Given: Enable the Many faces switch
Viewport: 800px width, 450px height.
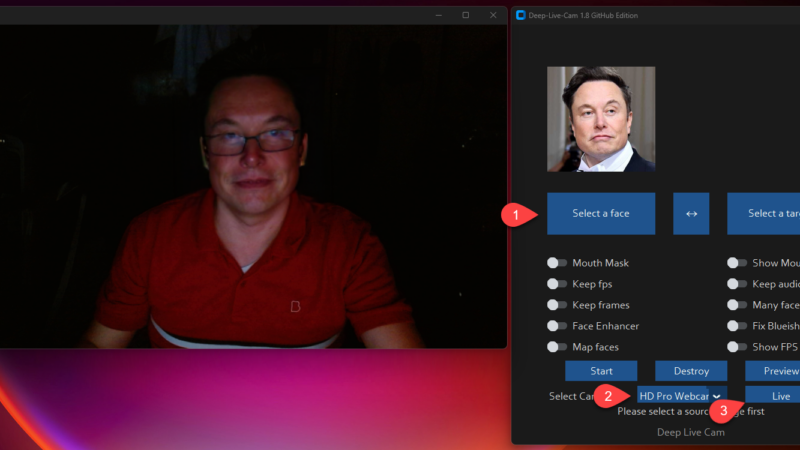Looking at the screenshot, I should (736, 305).
